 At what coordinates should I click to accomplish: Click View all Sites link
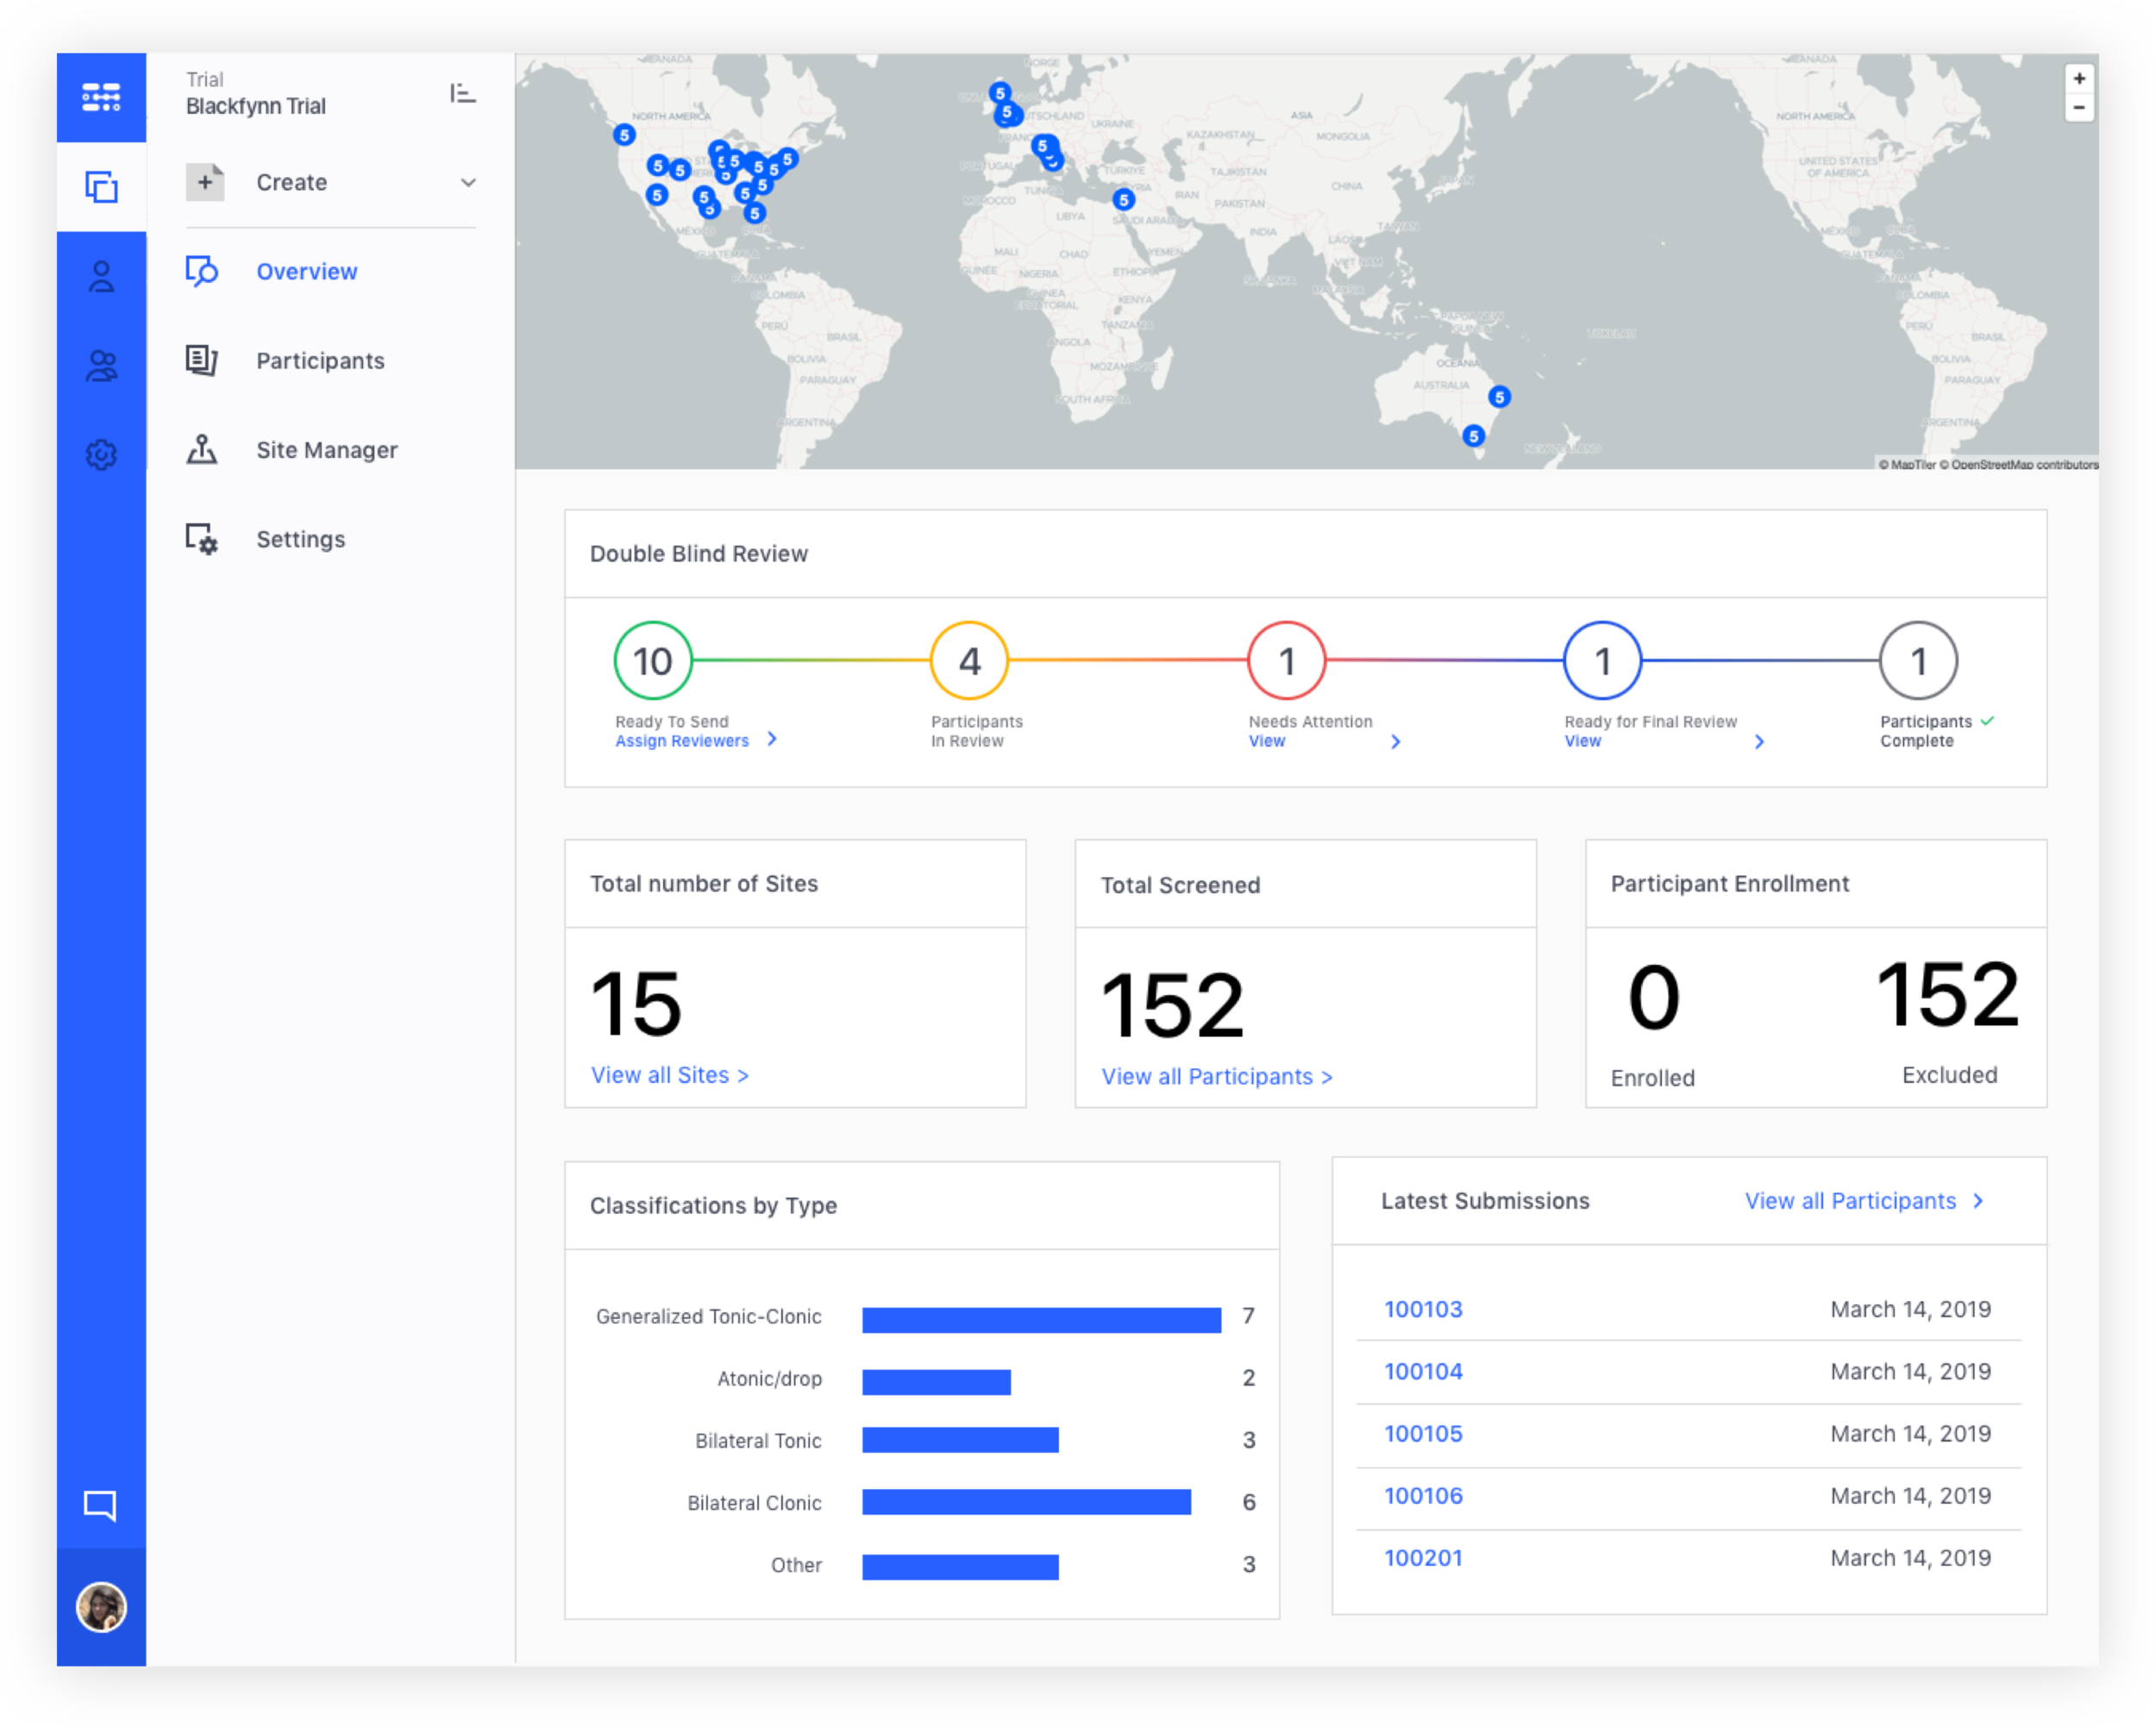point(669,1075)
